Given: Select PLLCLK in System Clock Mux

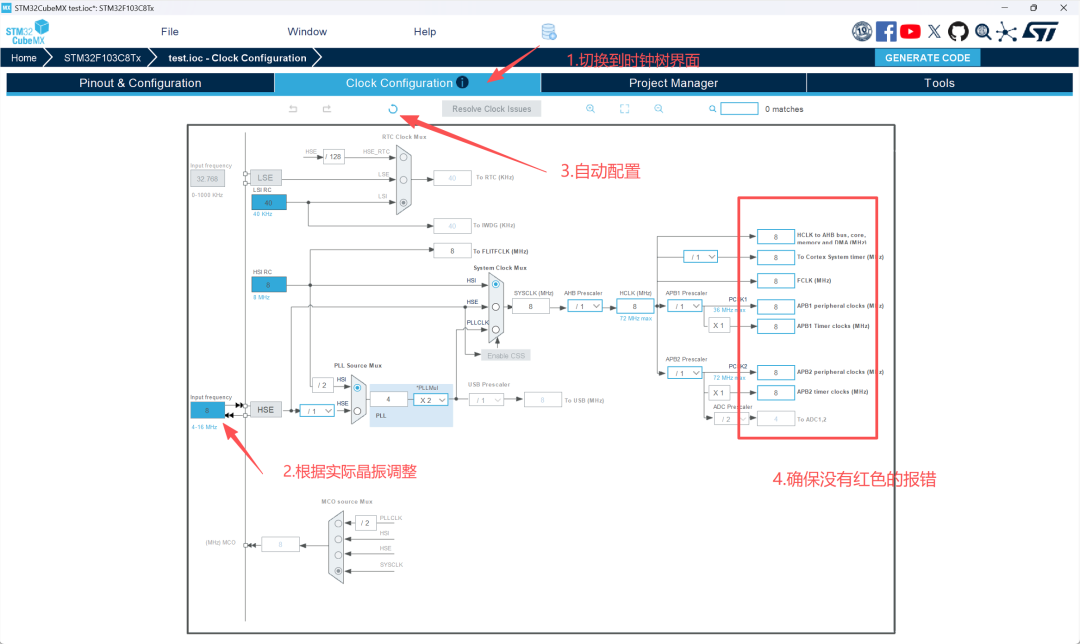Looking at the screenshot, I should tap(496, 329).
